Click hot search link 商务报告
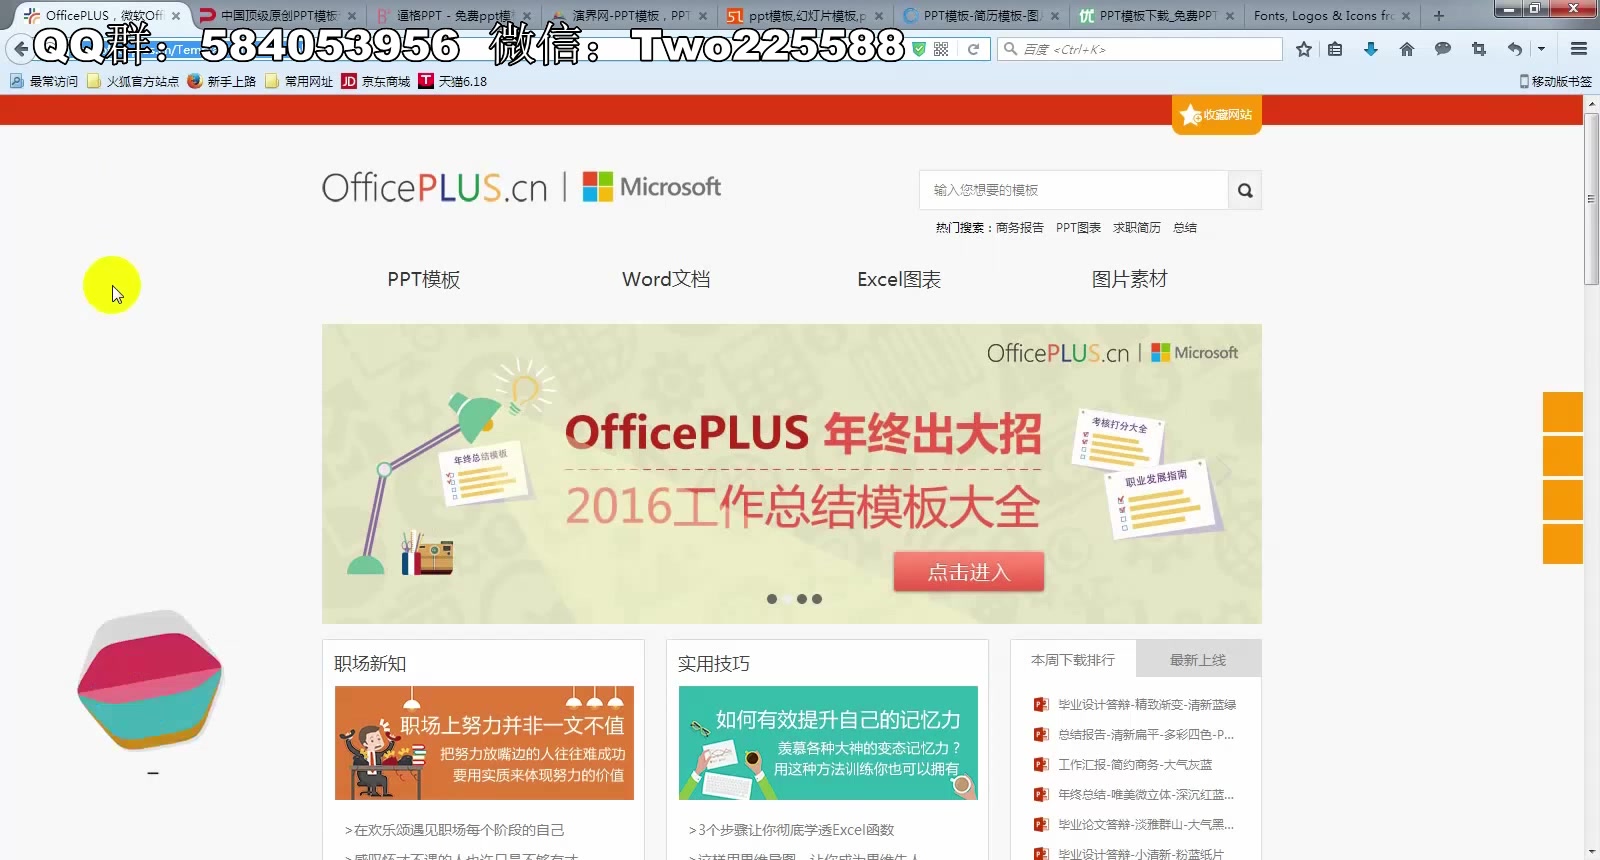Image resolution: width=1600 pixels, height=860 pixels. point(1020,228)
